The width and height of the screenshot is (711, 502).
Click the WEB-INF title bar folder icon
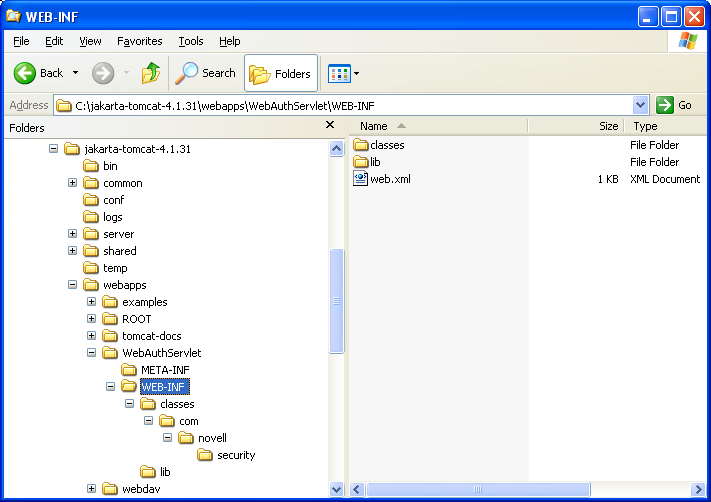(14, 16)
